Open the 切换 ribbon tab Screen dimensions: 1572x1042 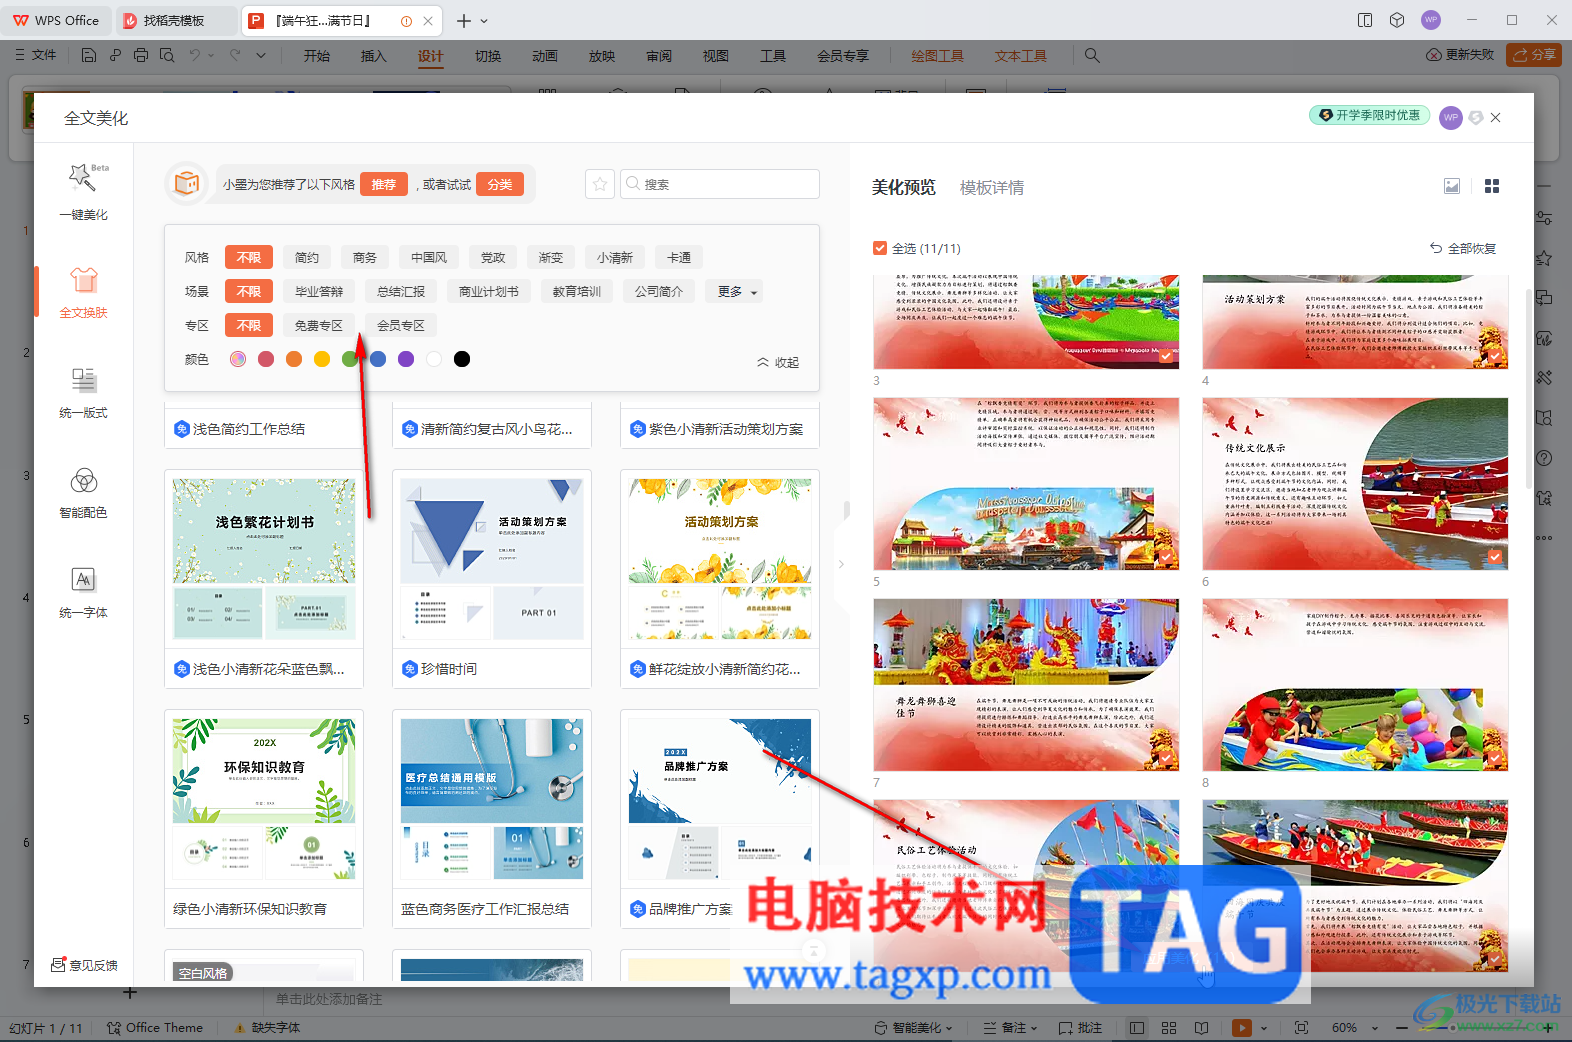click(488, 56)
